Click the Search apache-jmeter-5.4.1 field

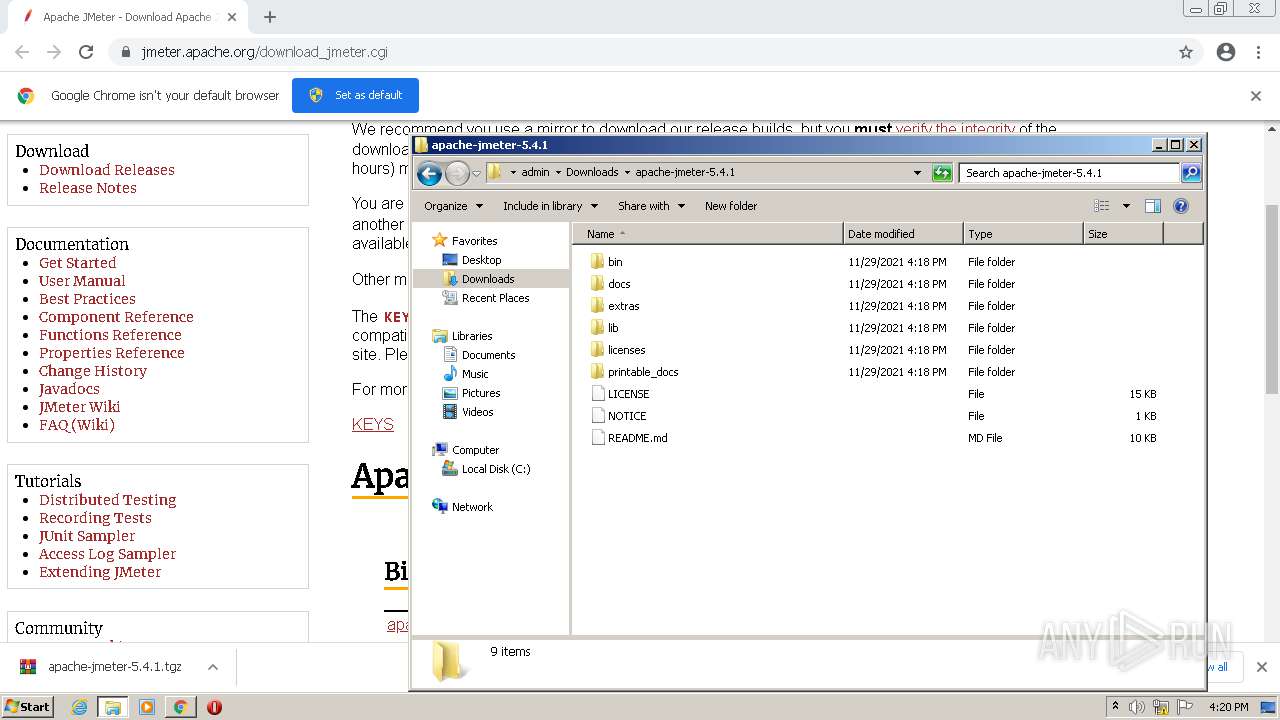(1069, 173)
